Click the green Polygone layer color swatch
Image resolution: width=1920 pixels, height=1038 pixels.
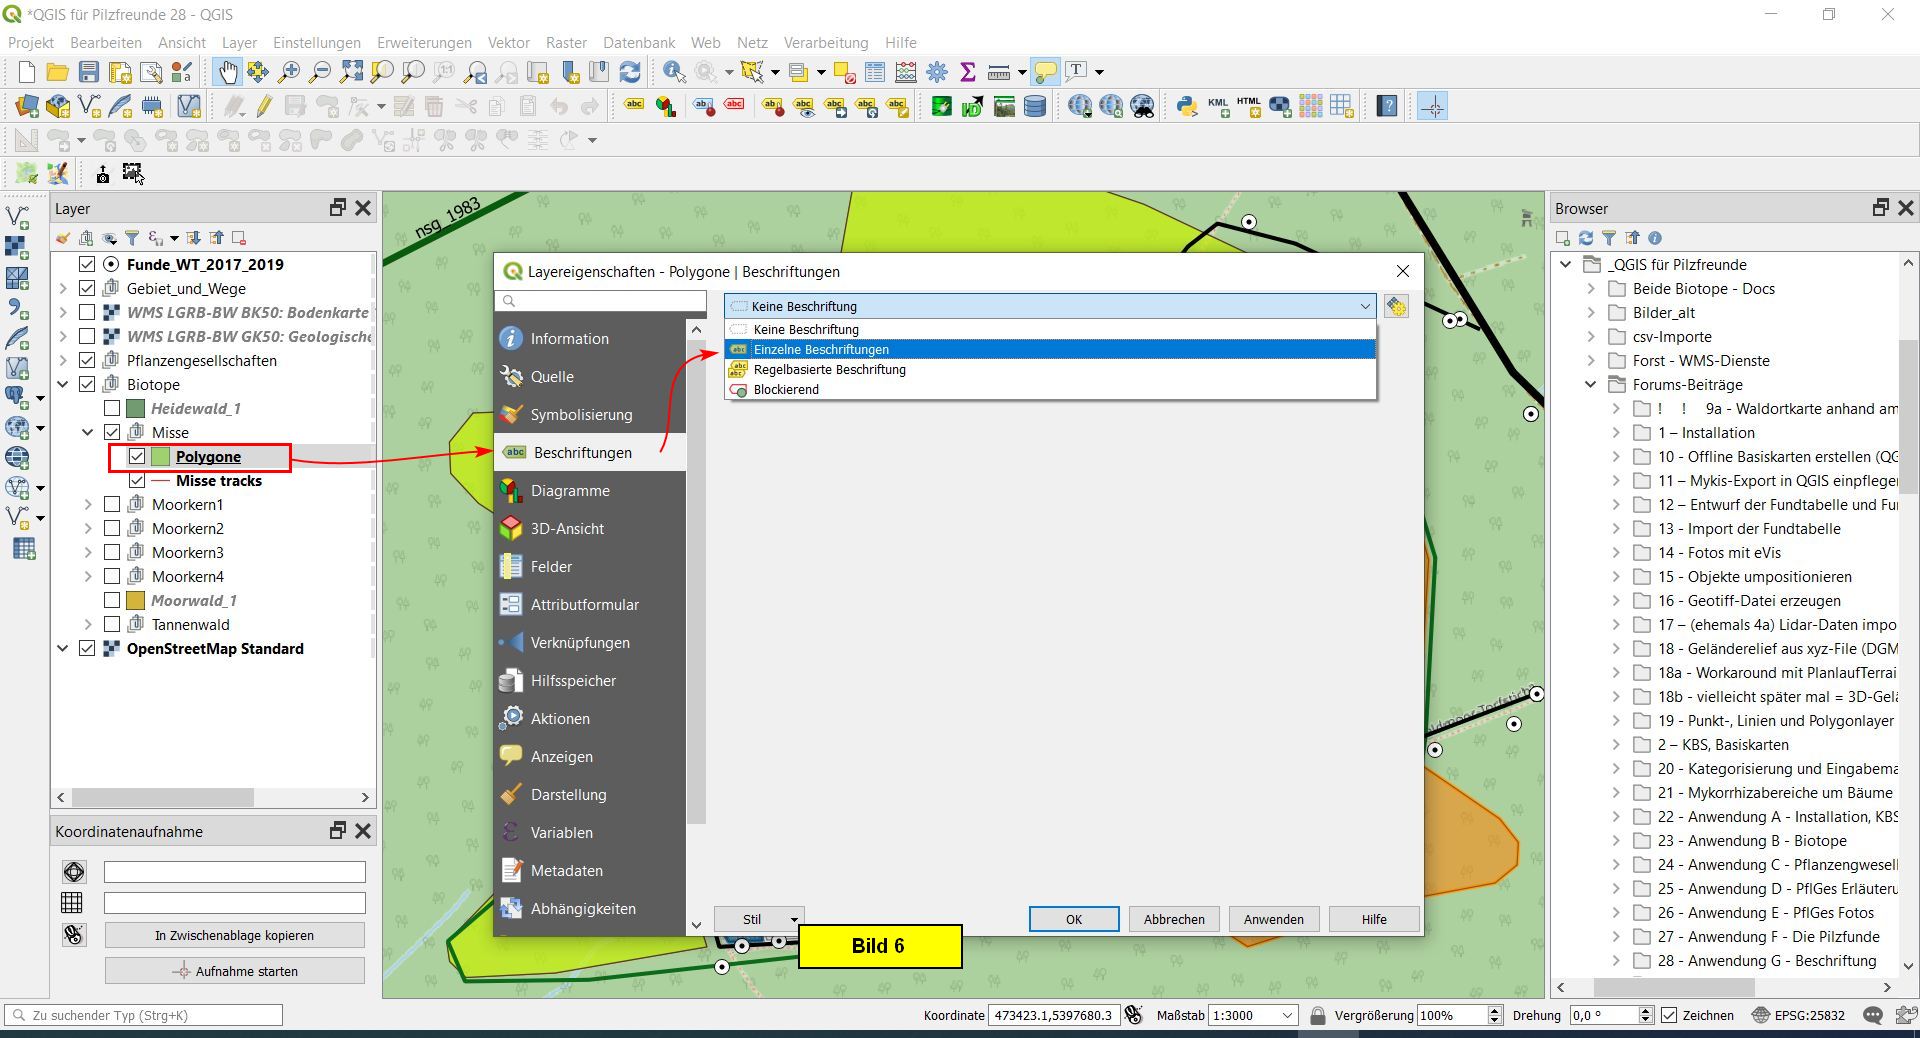[161, 457]
